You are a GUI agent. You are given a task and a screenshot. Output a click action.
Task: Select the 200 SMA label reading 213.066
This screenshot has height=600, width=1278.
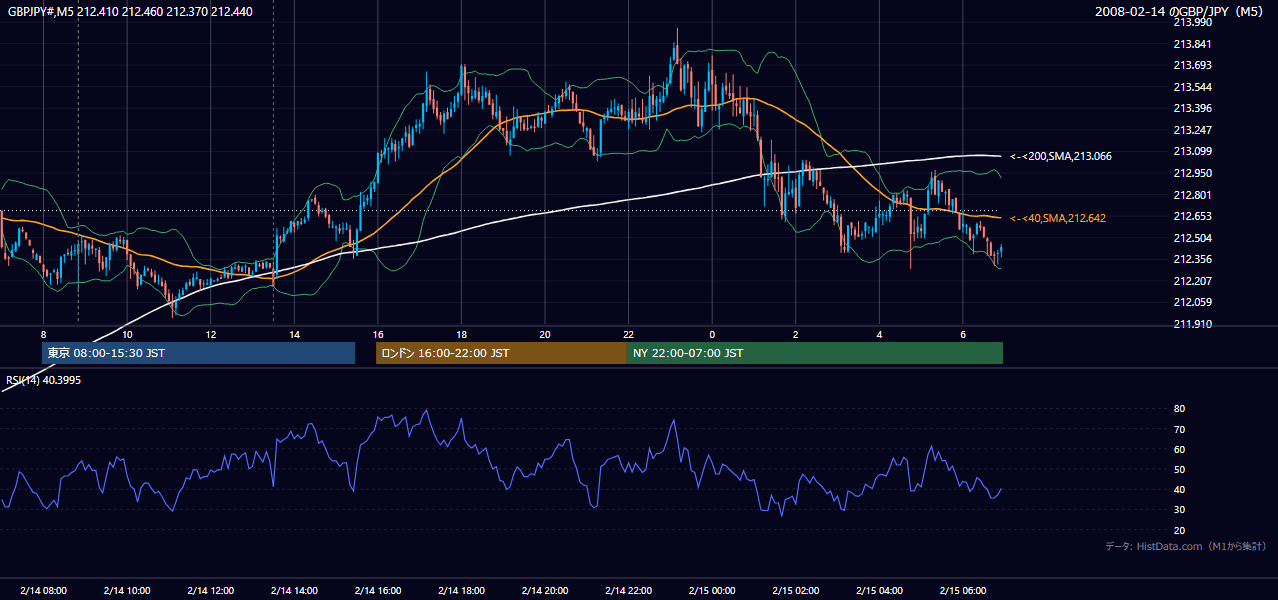pyautogui.click(x=1061, y=156)
